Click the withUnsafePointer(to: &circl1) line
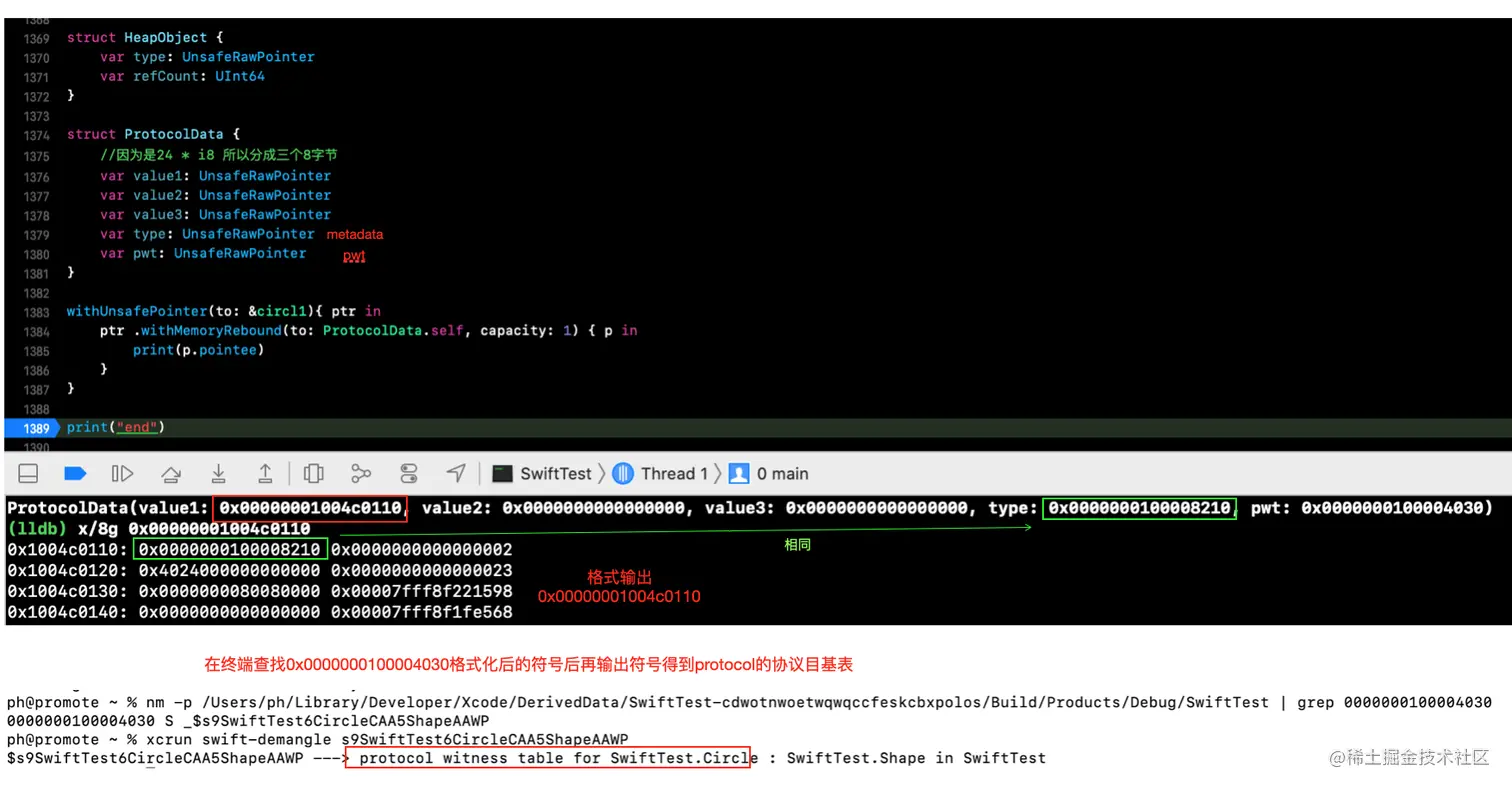 [x=224, y=311]
